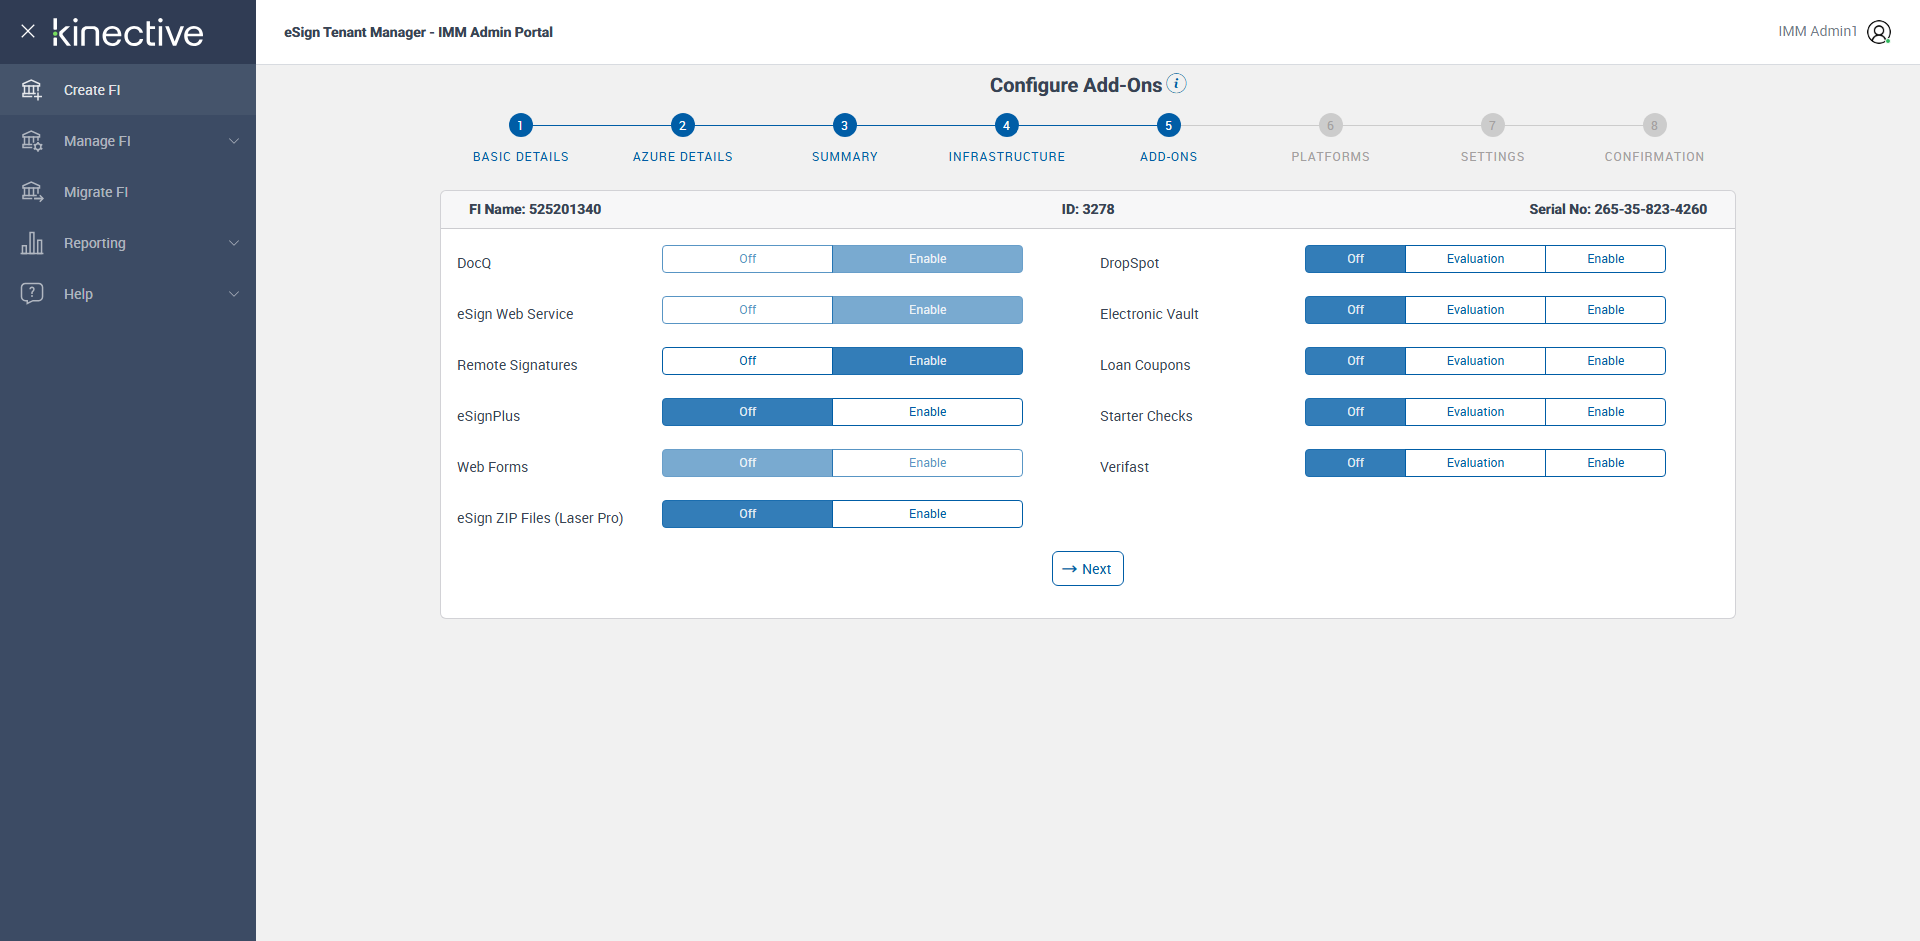The image size is (1920, 941).
Task: Click the FI Name: 525201340 text
Action: tap(535, 209)
